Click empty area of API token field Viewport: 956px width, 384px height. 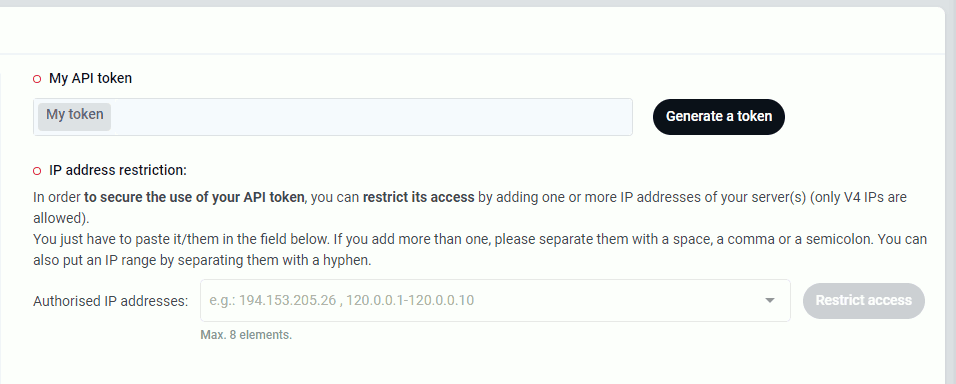pyautogui.click(x=372, y=116)
